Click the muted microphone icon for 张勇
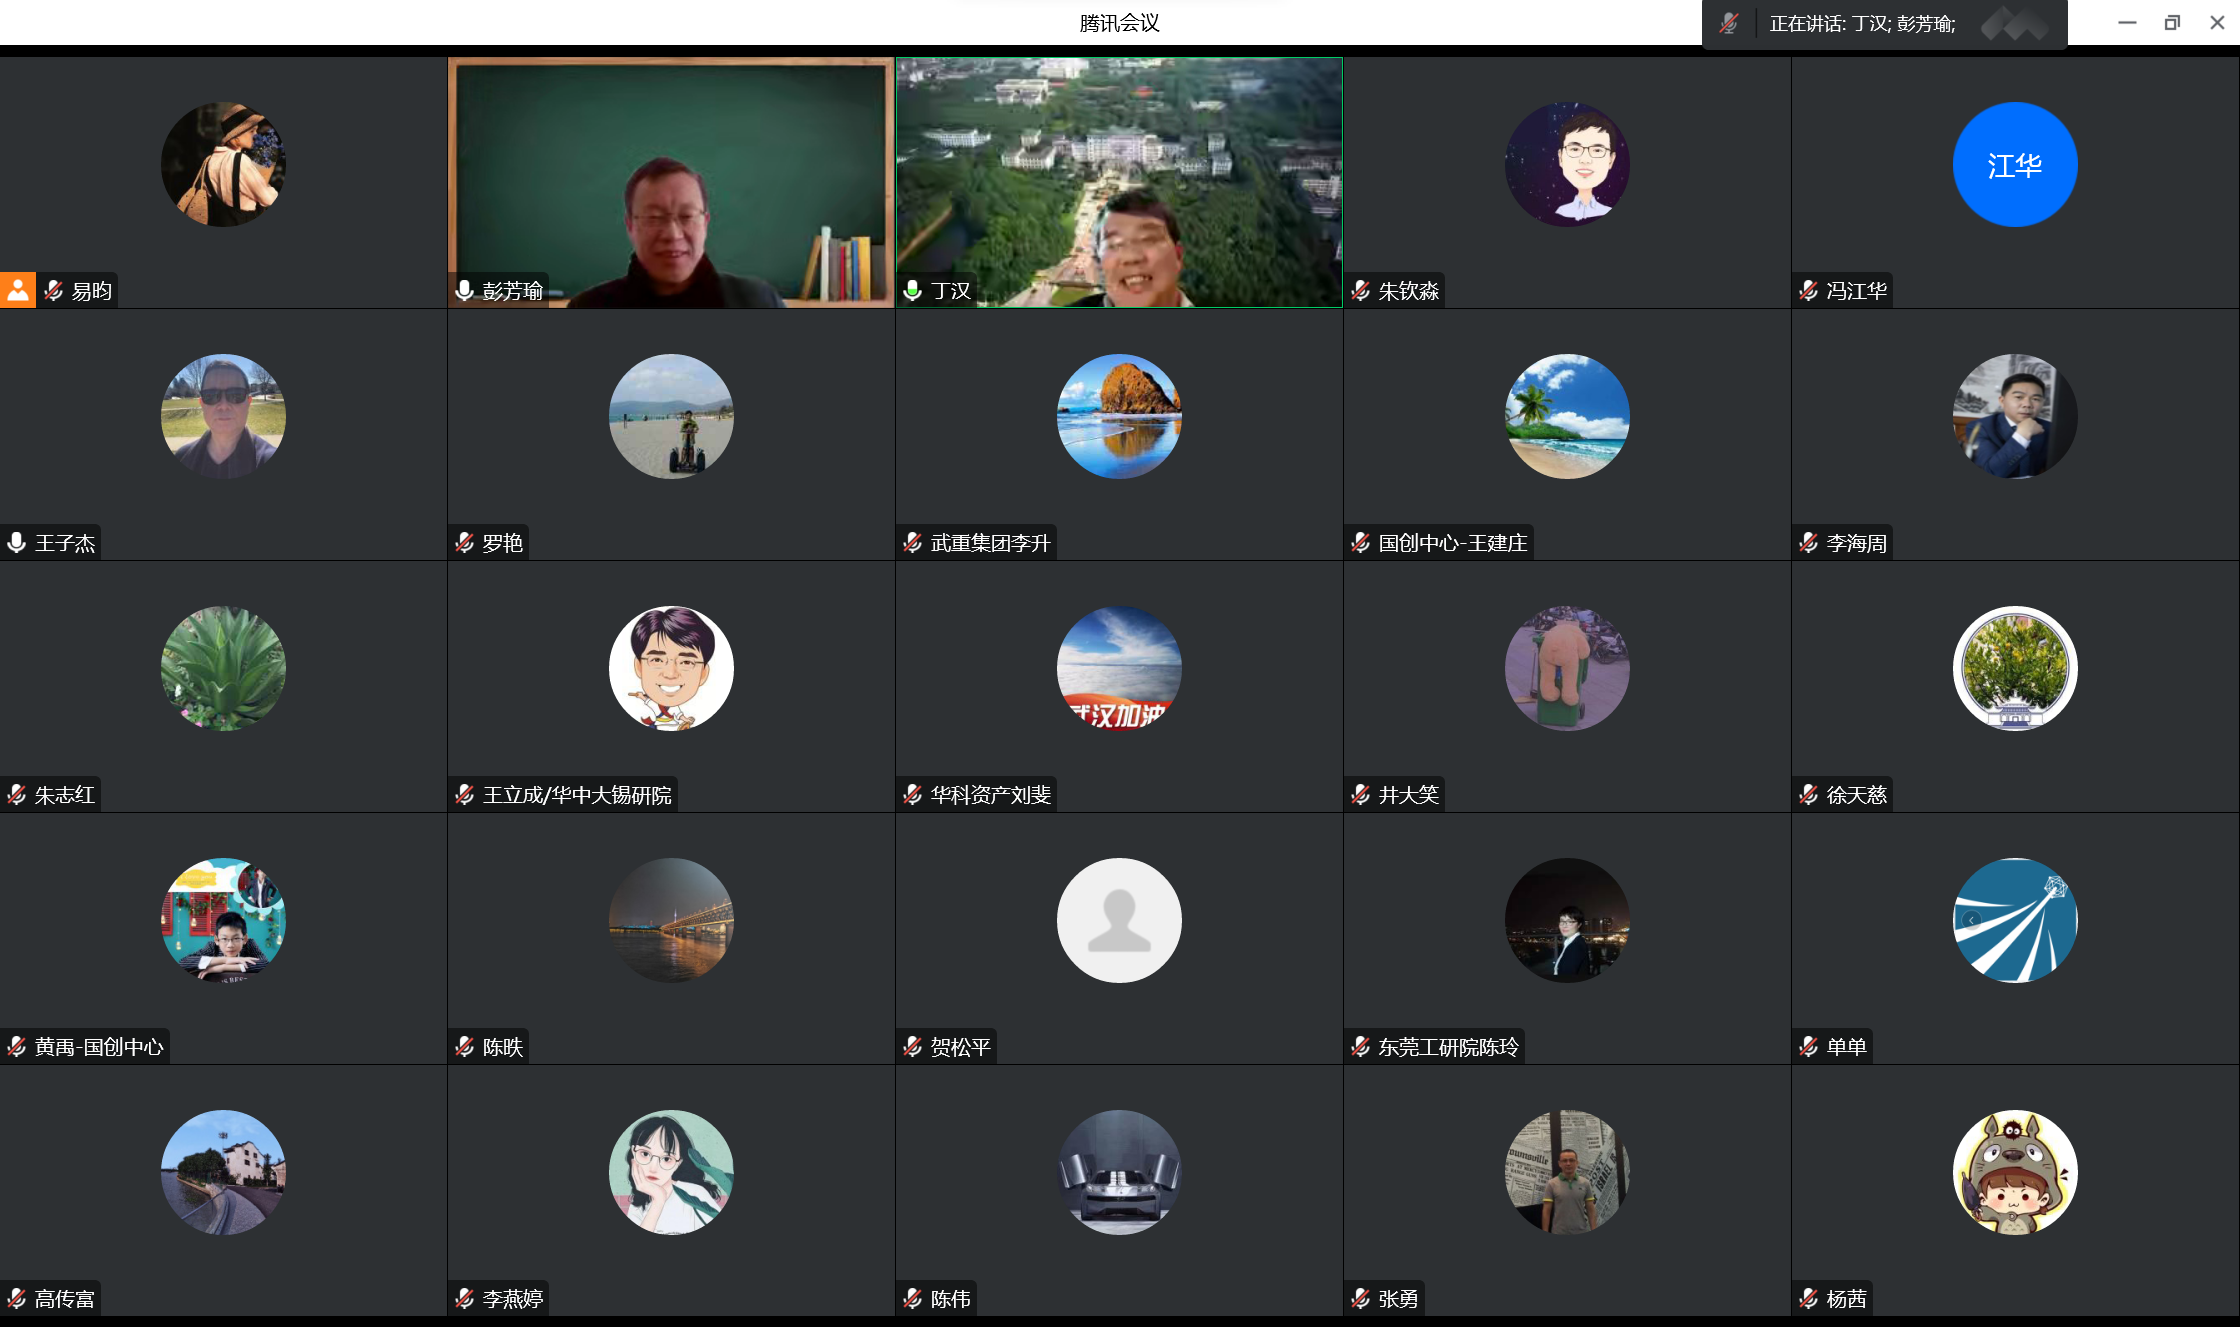This screenshot has width=2240, height=1327. [x=1360, y=1298]
